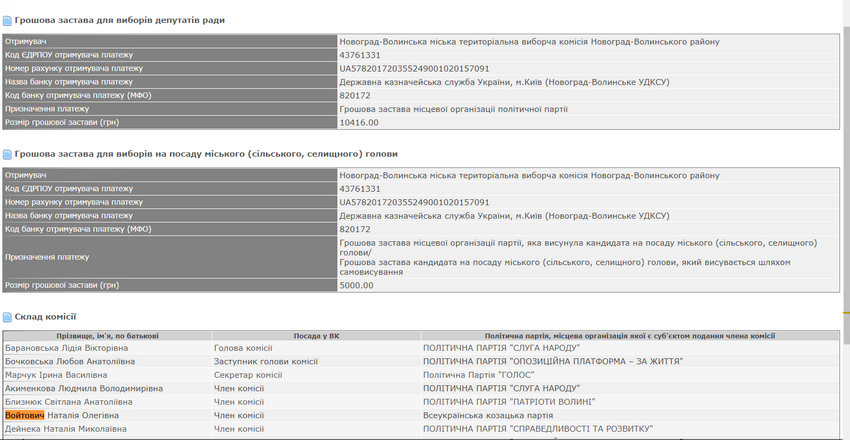850x440 pixels.
Task: Click the icon beside the council deputies deposit heading
Action: pyautogui.click(x=7, y=20)
